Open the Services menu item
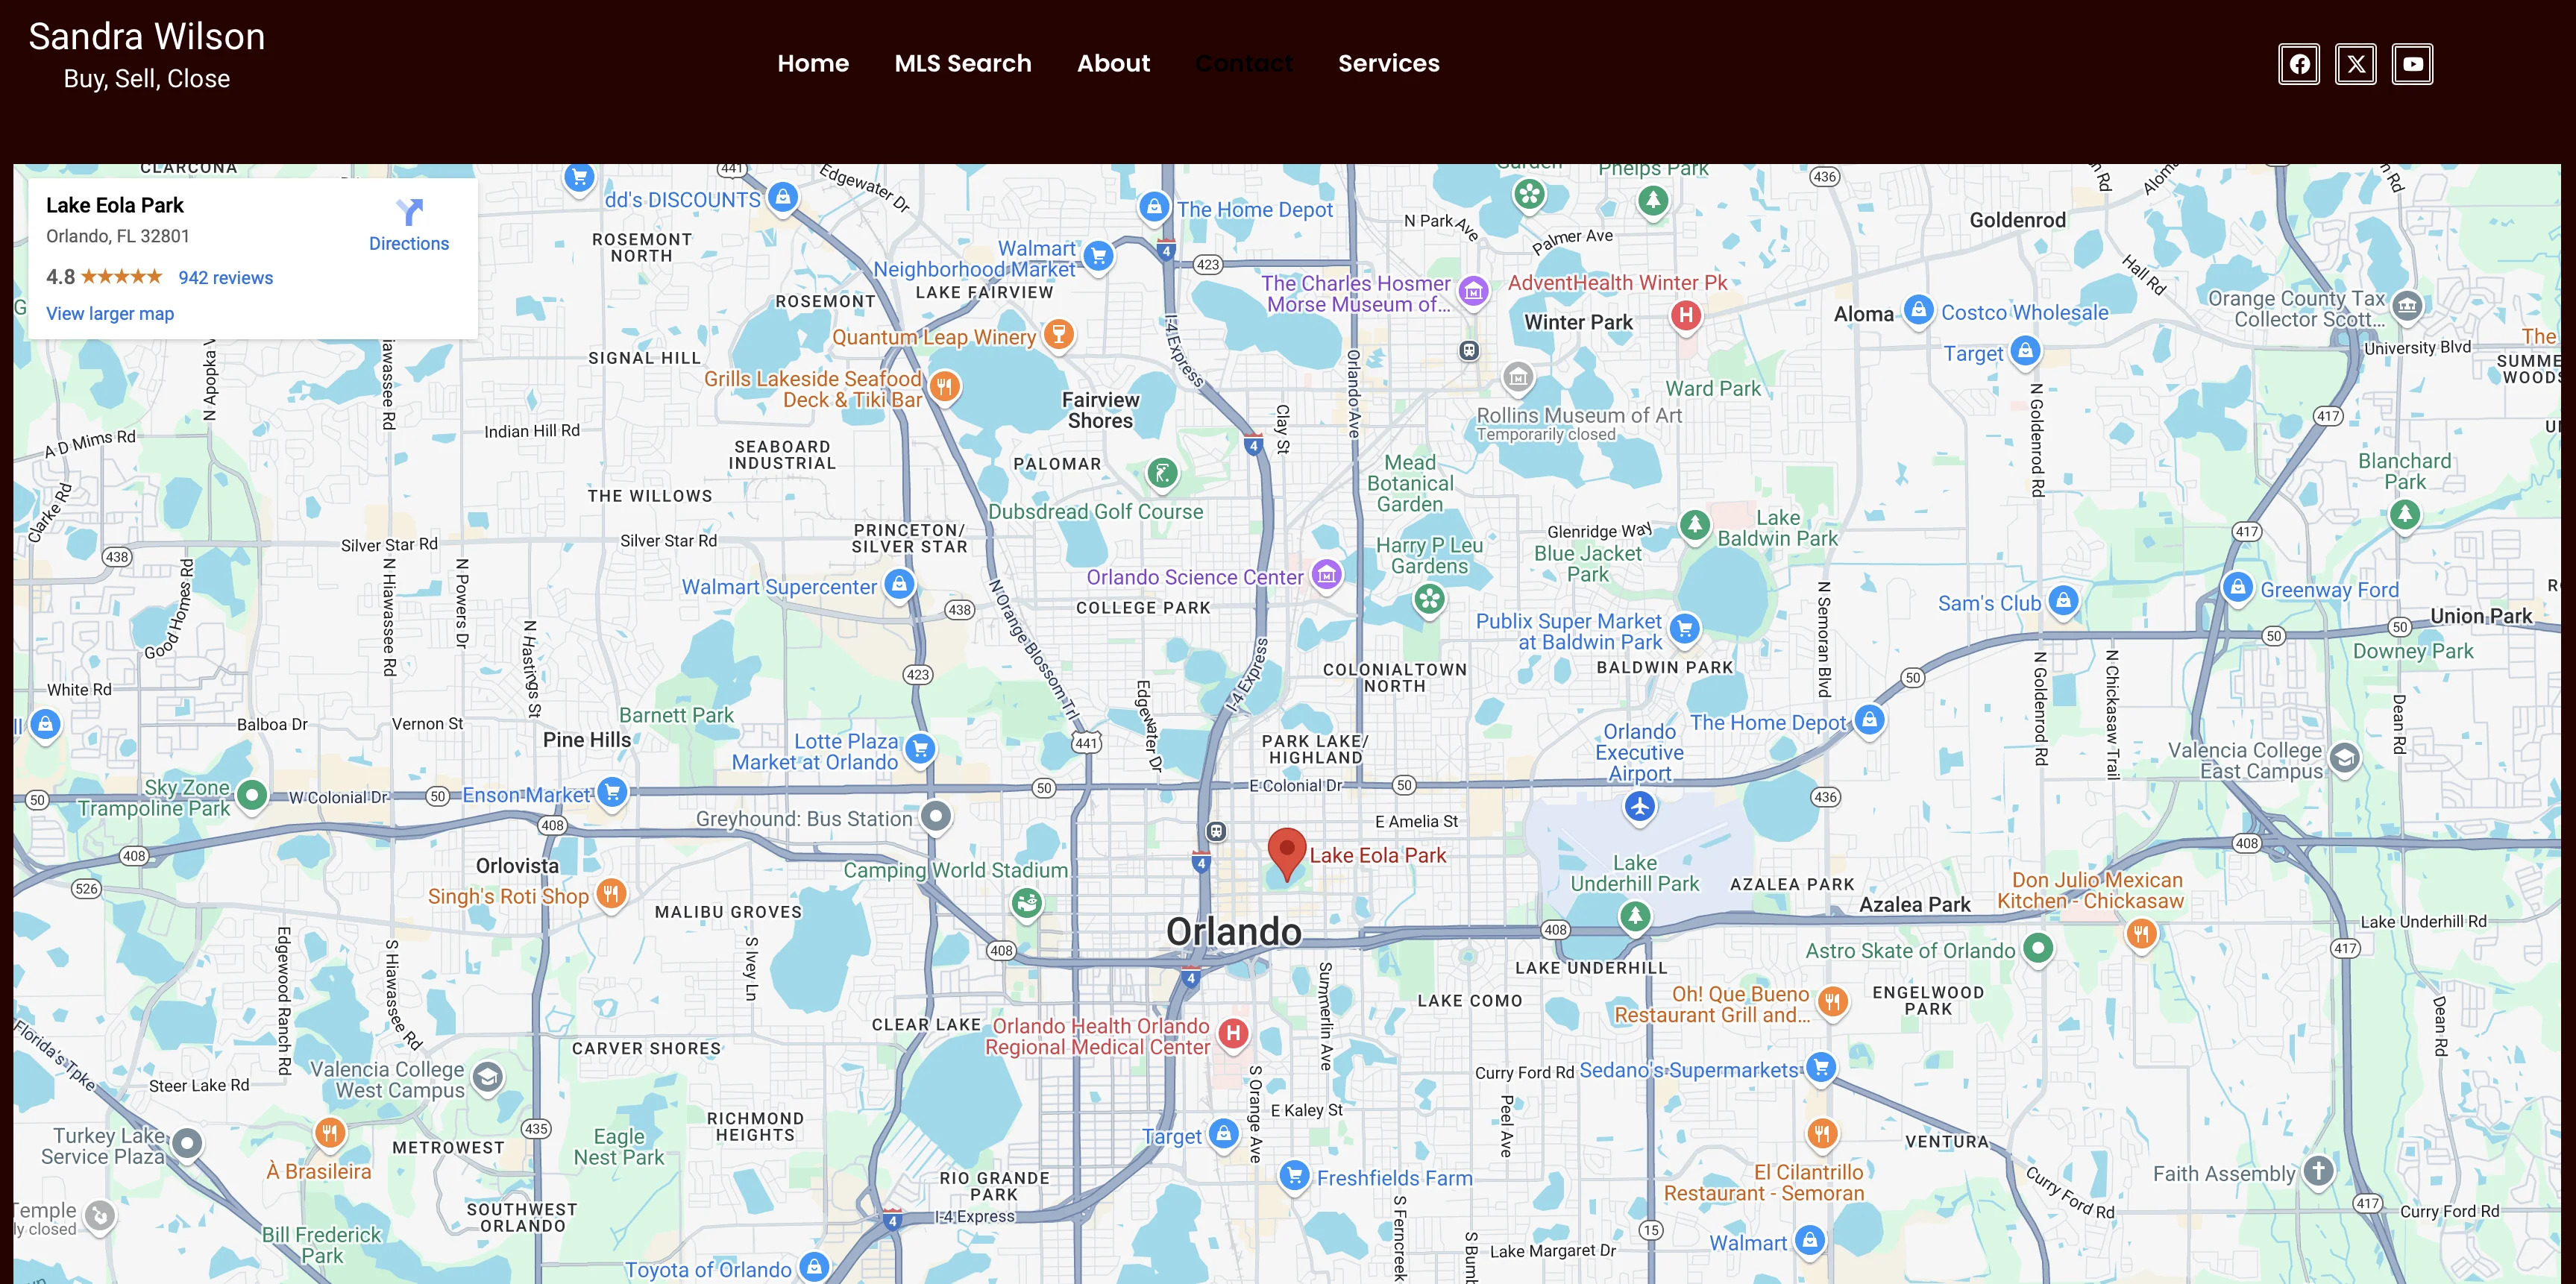Image resolution: width=2576 pixels, height=1284 pixels. point(1389,63)
